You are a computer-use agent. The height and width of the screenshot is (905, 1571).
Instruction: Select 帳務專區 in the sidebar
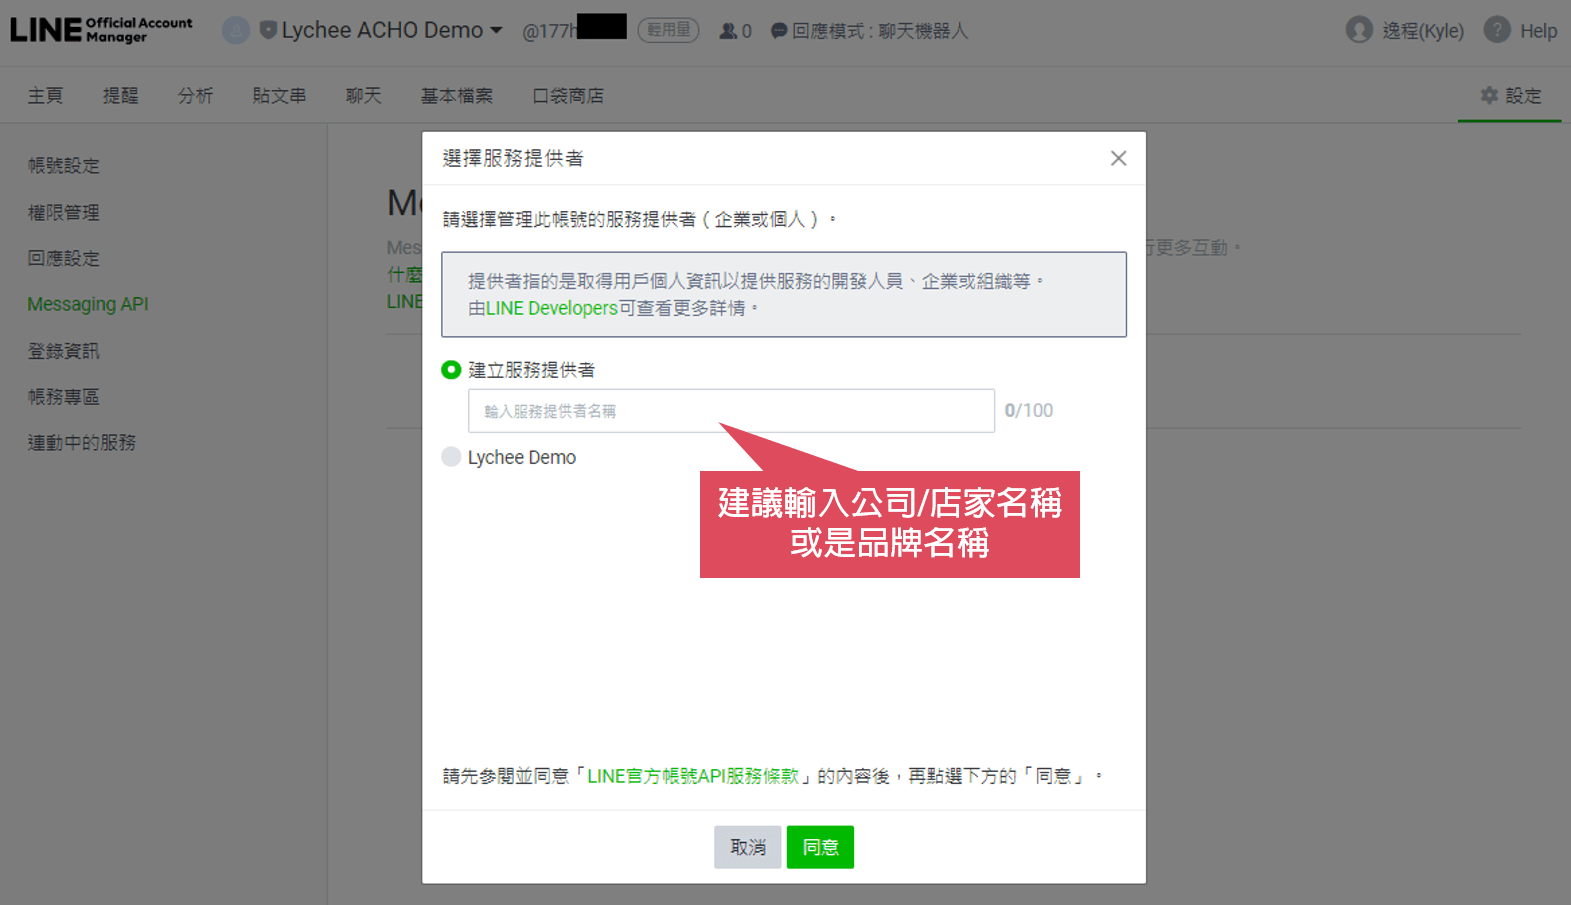click(x=64, y=397)
